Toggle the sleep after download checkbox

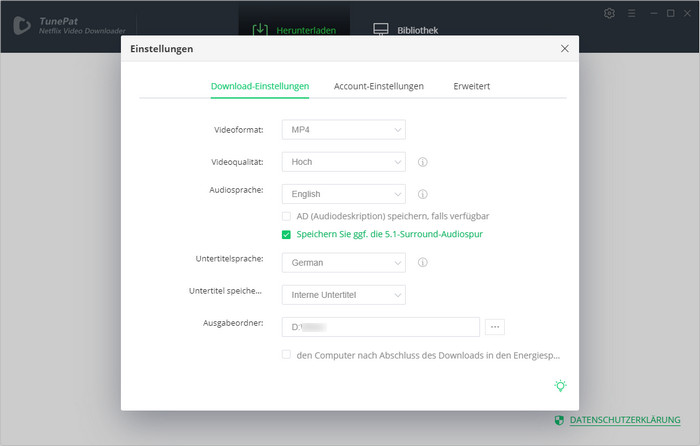click(x=287, y=354)
